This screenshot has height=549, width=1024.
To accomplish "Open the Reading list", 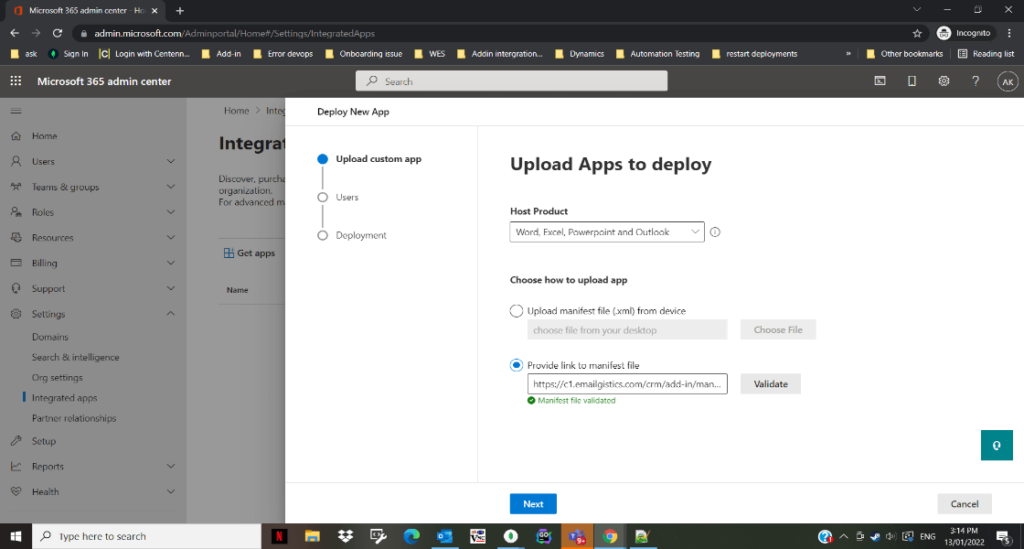I will pyautogui.click(x=986, y=54).
